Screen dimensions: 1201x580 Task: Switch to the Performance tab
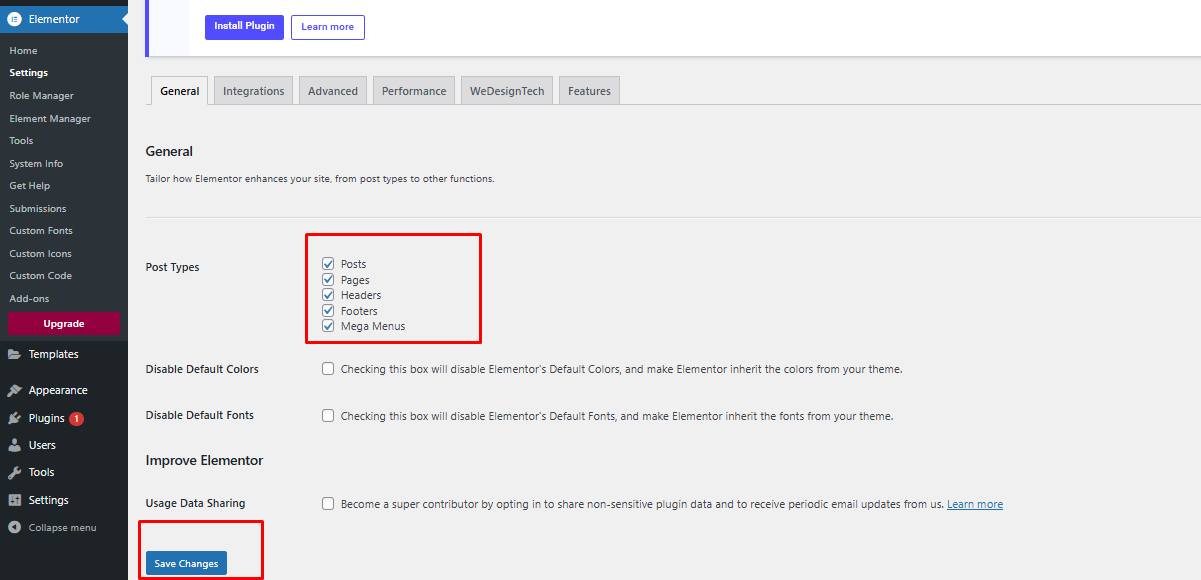[414, 91]
